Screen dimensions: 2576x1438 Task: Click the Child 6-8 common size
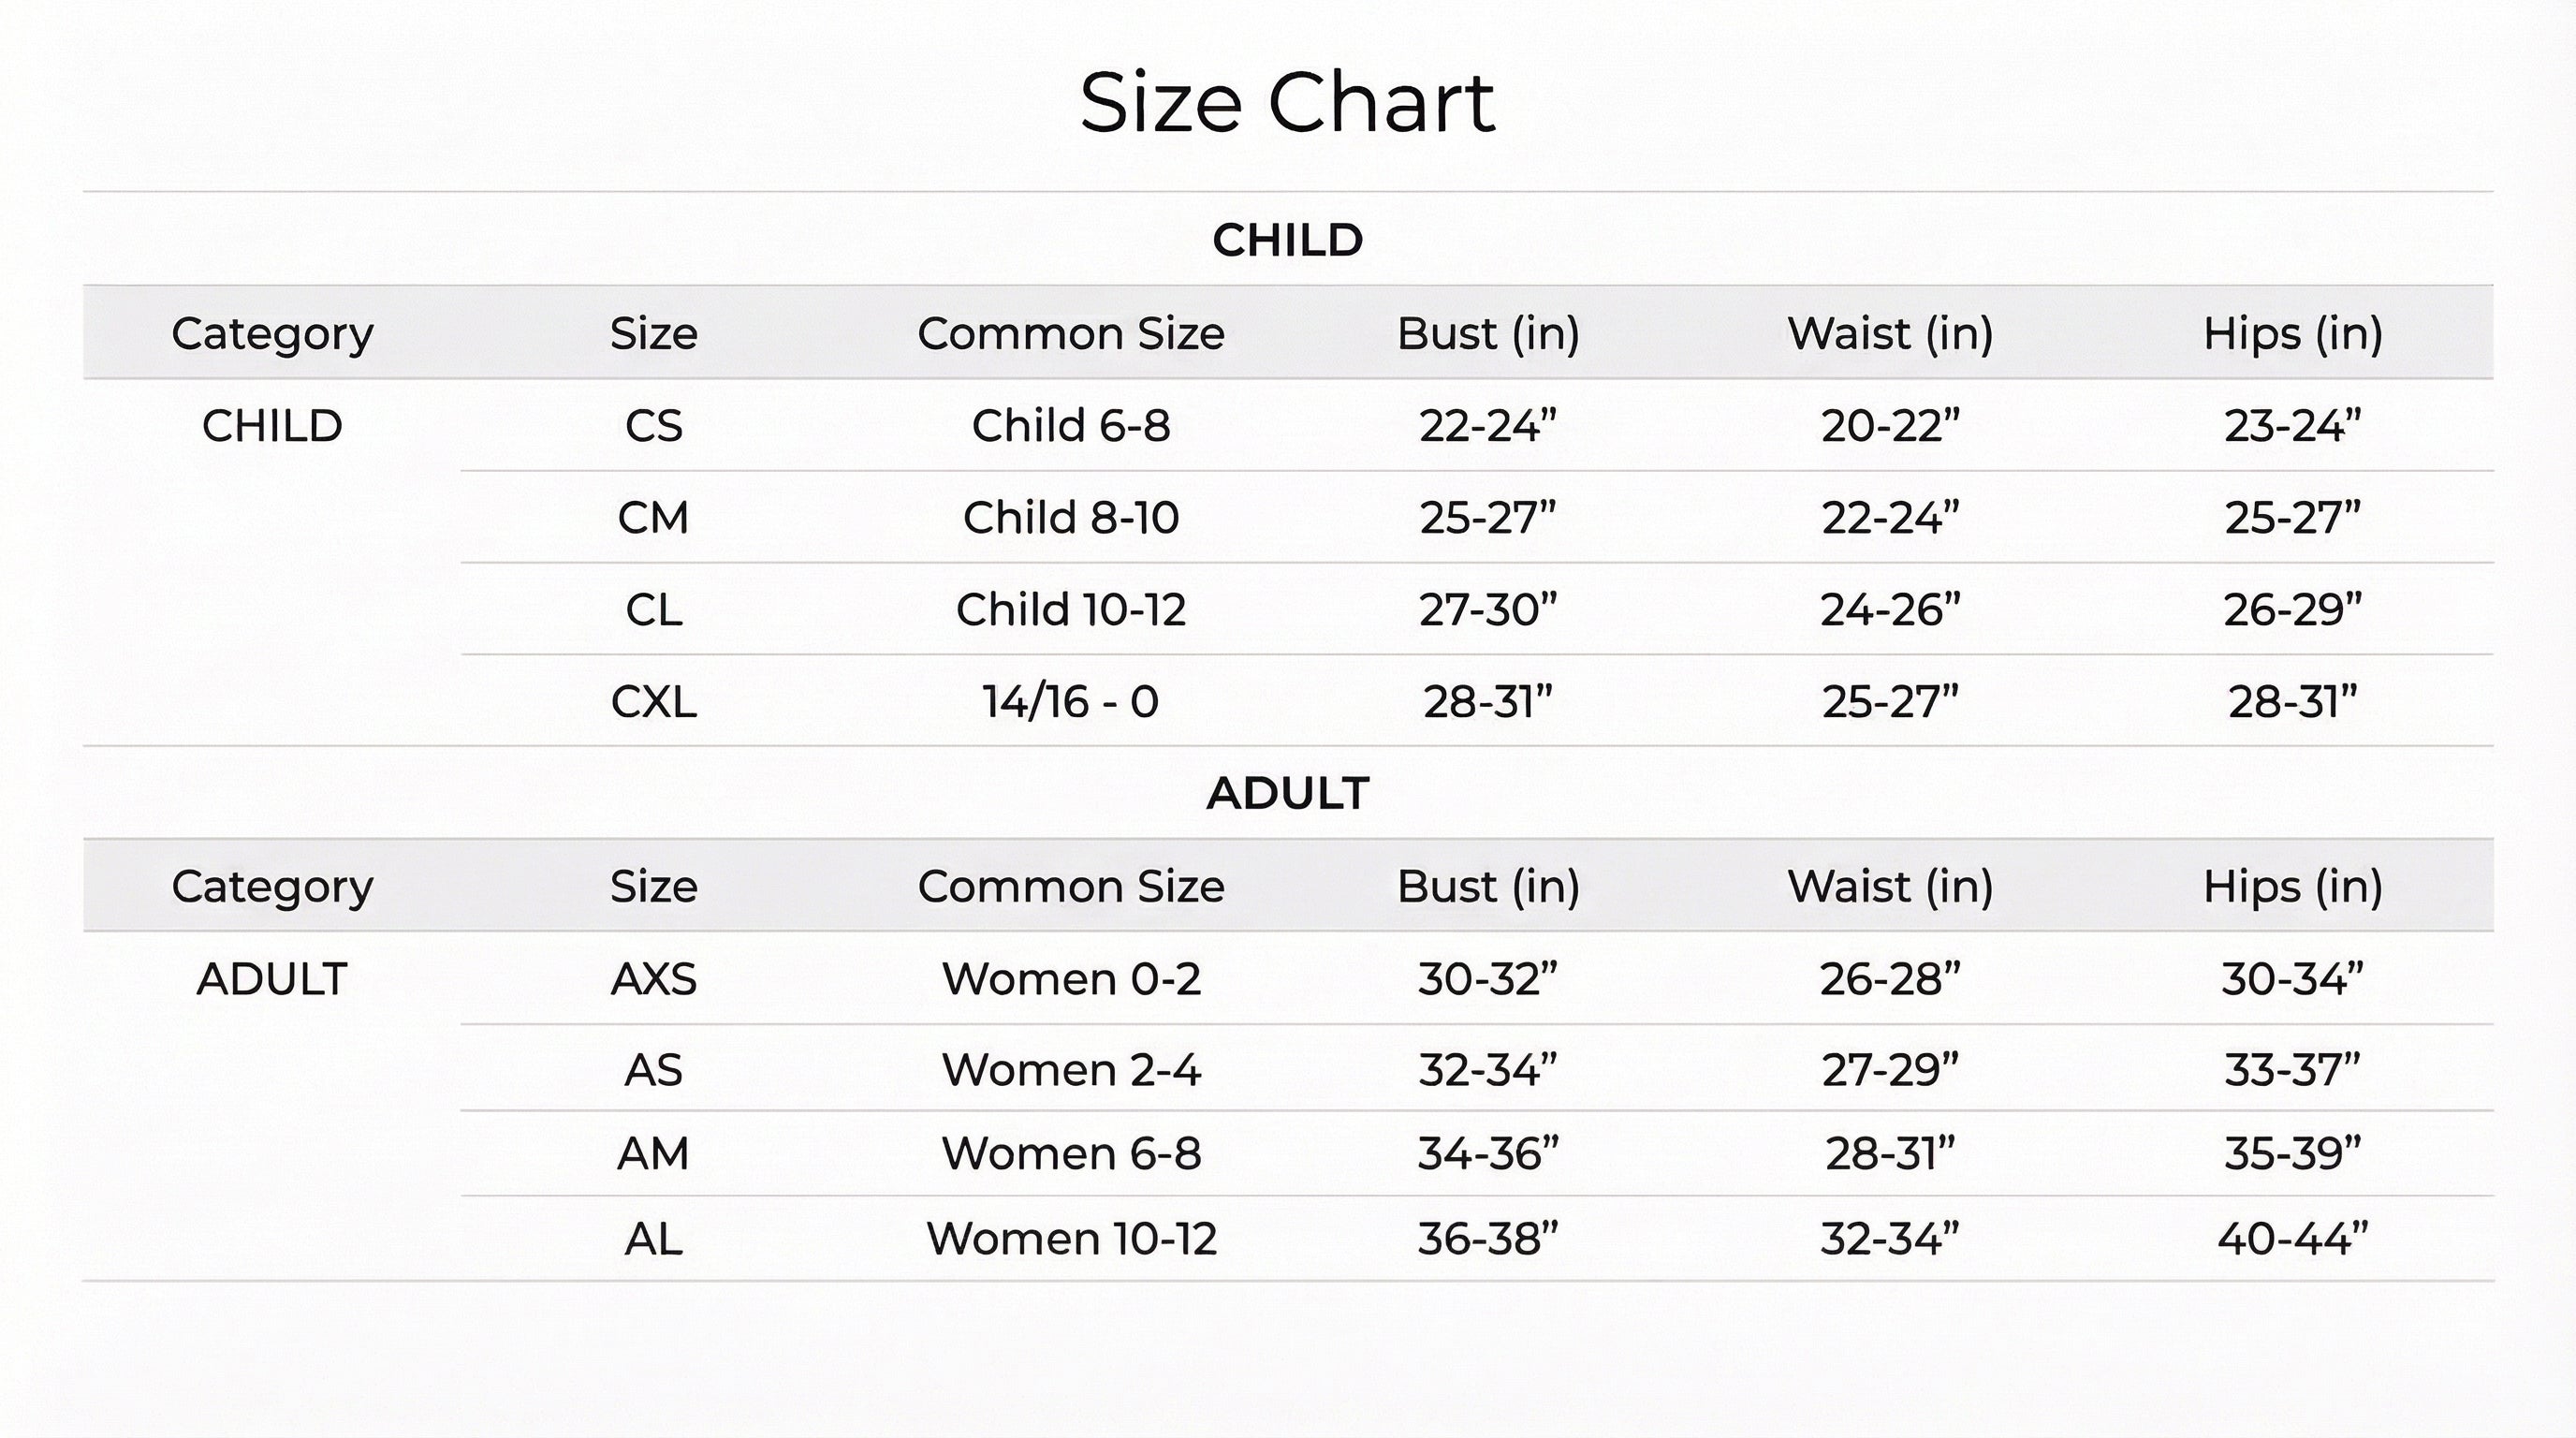coord(1070,426)
